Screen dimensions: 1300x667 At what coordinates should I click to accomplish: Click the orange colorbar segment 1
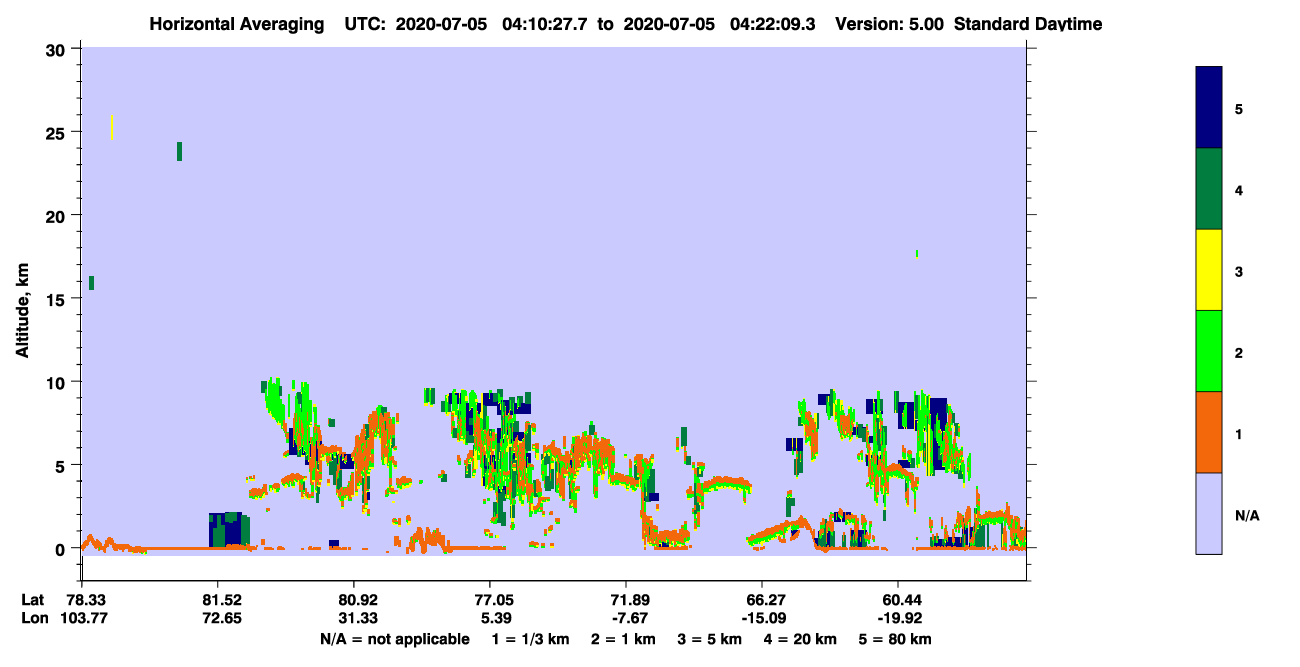click(x=1209, y=432)
